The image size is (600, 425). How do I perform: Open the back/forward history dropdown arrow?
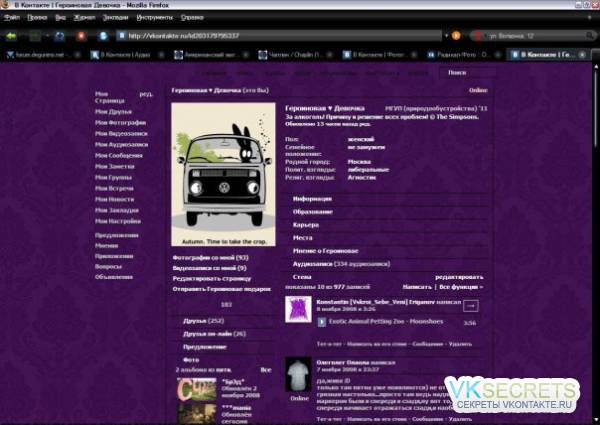pos(47,36)
